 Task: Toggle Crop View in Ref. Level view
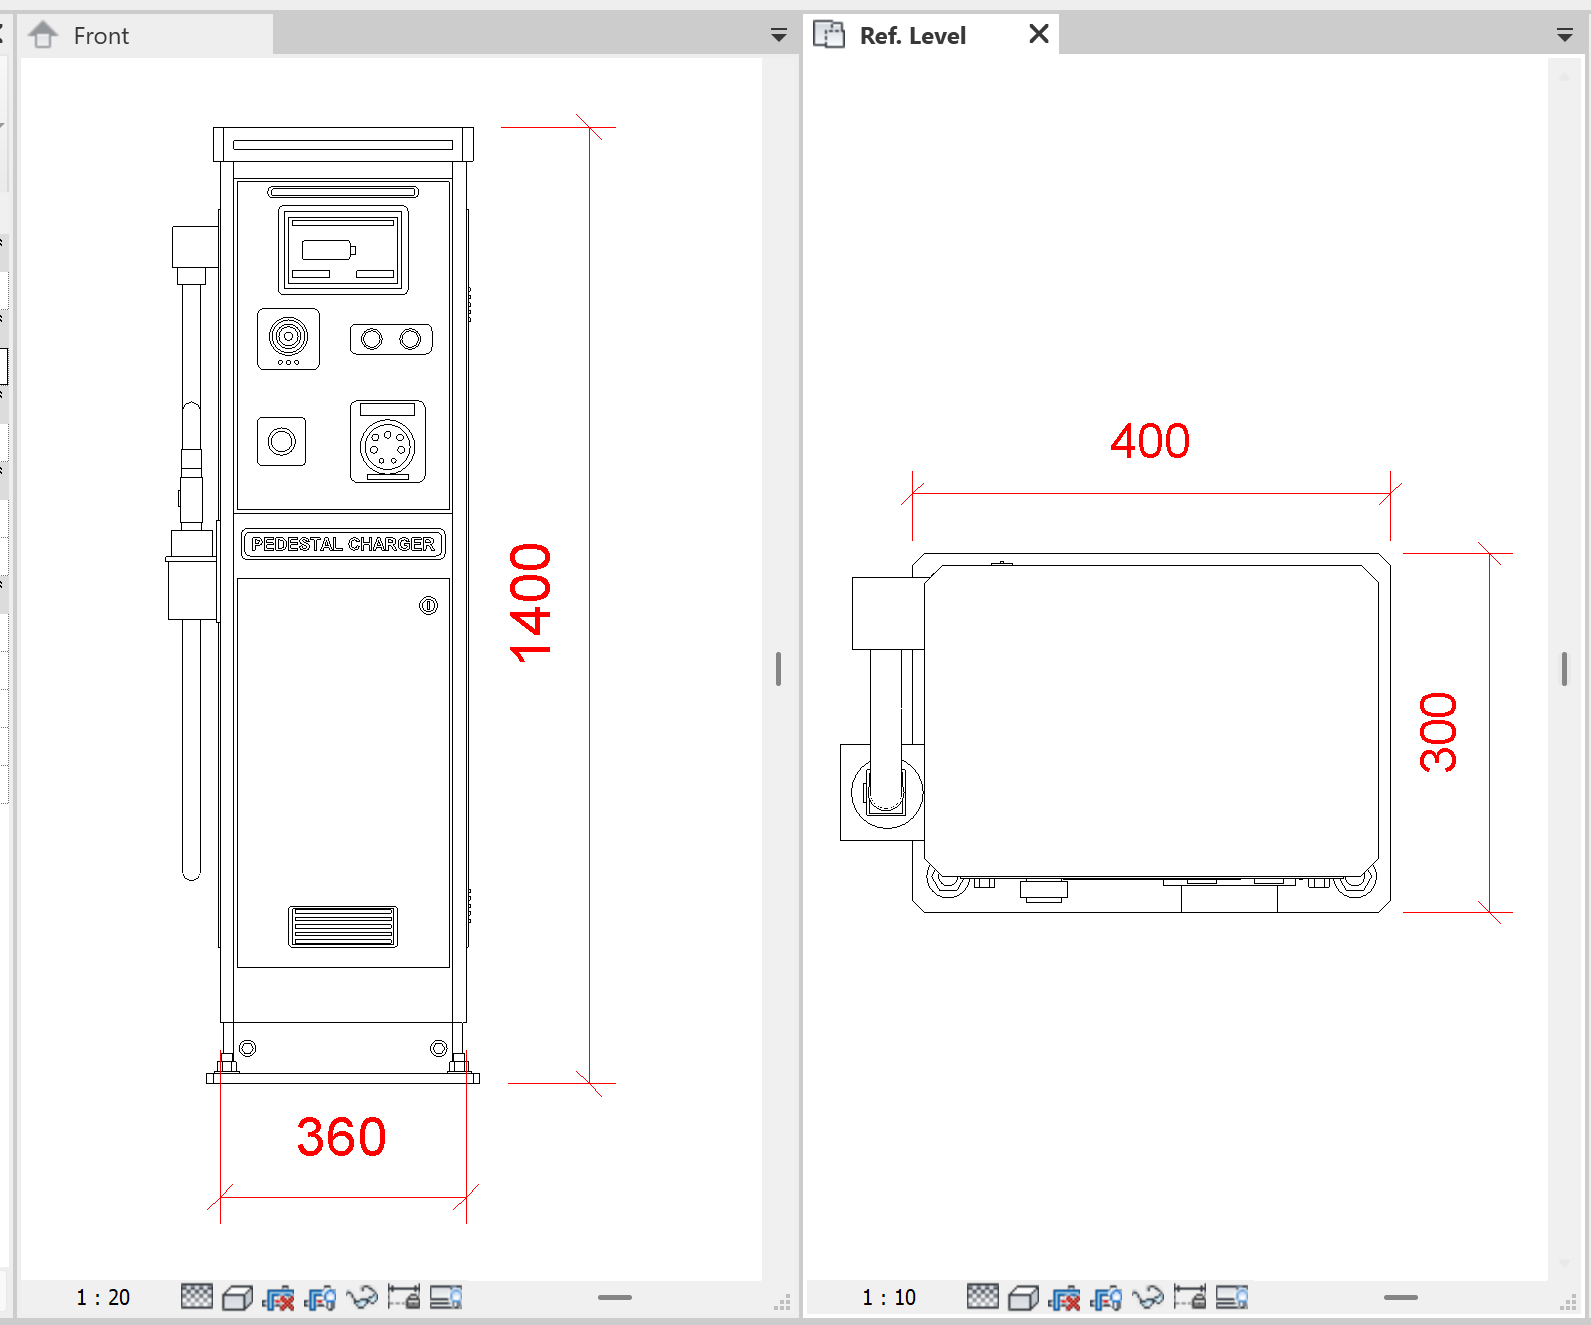[1065, 1297]
